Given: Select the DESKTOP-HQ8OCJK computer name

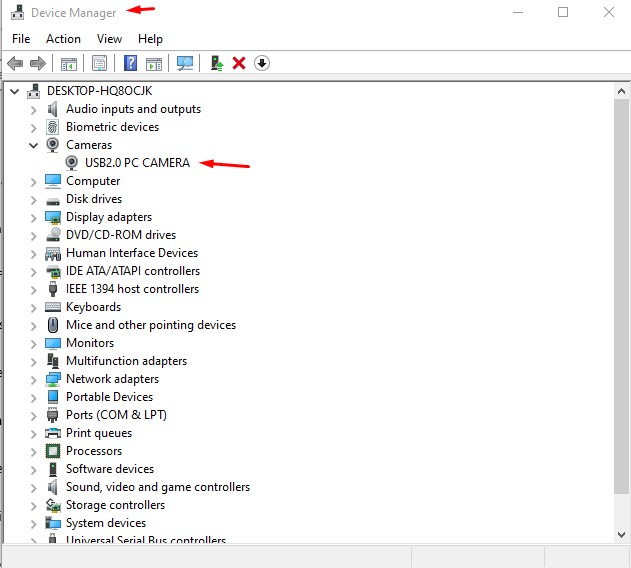Looking at the screenshot, I should (x=99, y=91).
